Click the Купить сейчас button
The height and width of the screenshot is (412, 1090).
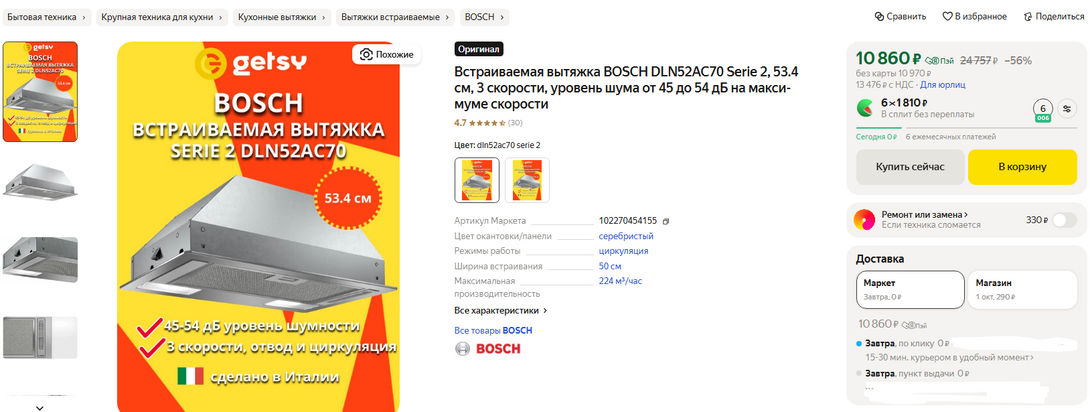point(910,167)
